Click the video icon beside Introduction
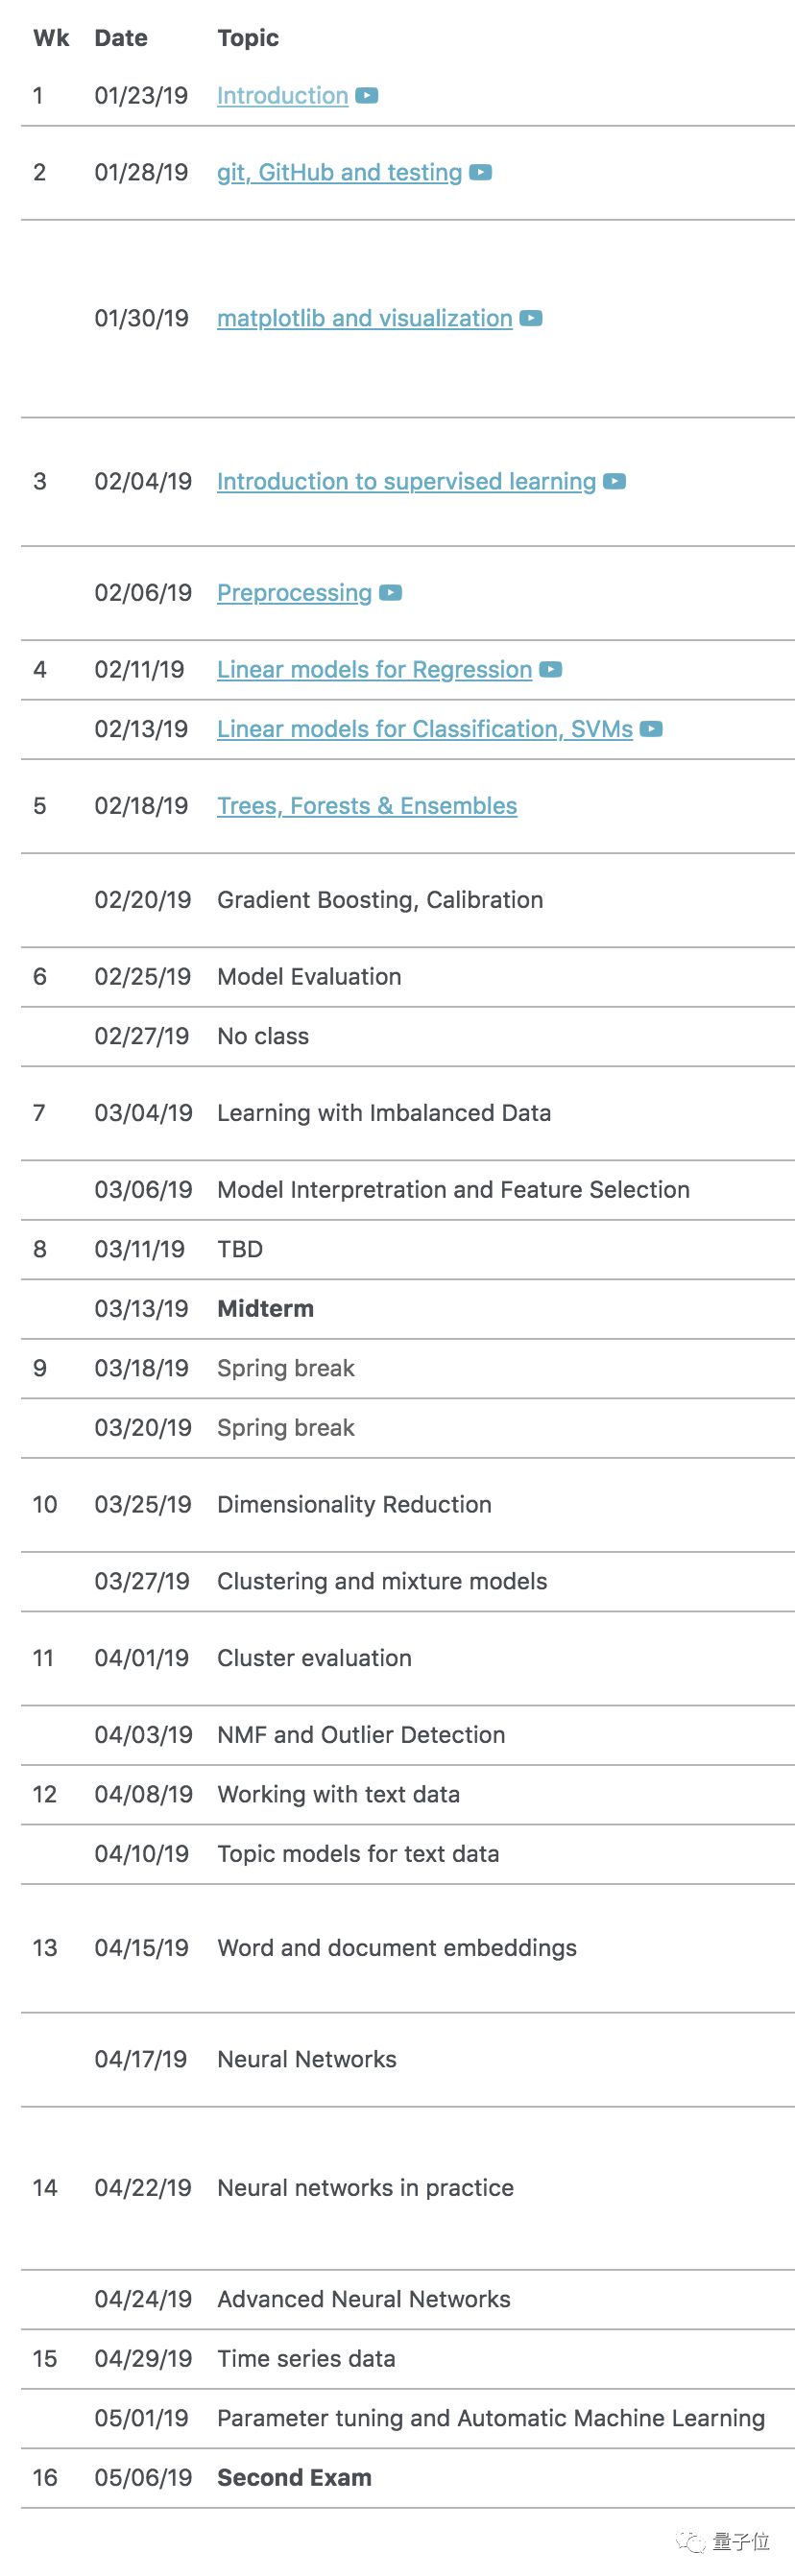 coord(367,96)
